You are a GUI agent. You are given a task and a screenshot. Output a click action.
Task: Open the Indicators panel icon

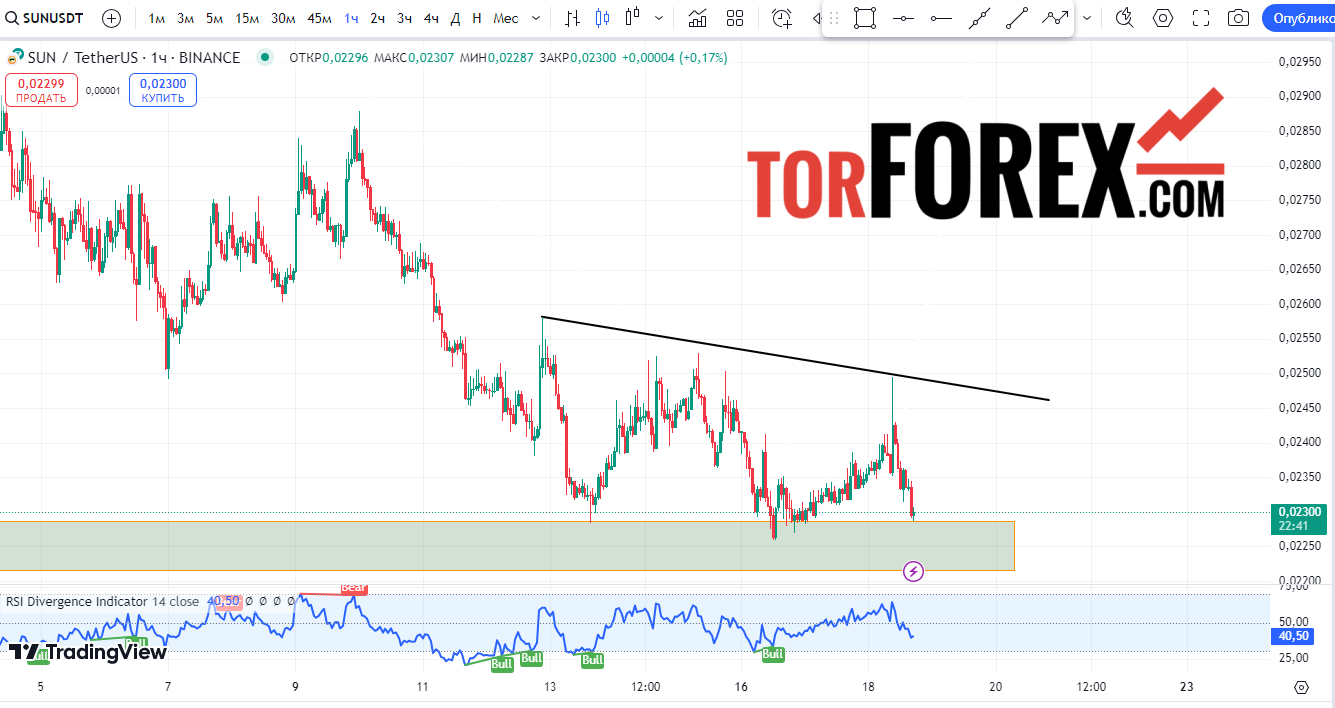pyautogui.click(x=698, y=18)
